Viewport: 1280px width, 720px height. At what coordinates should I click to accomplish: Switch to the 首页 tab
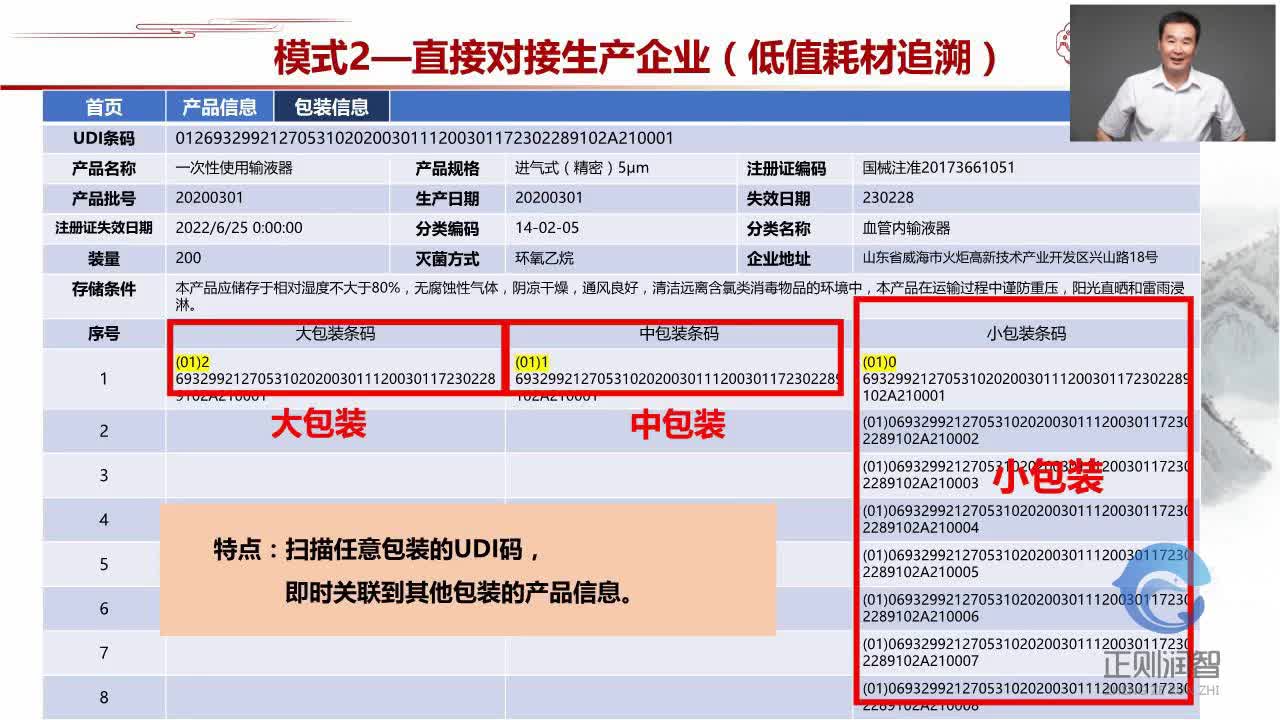(102, 106)
